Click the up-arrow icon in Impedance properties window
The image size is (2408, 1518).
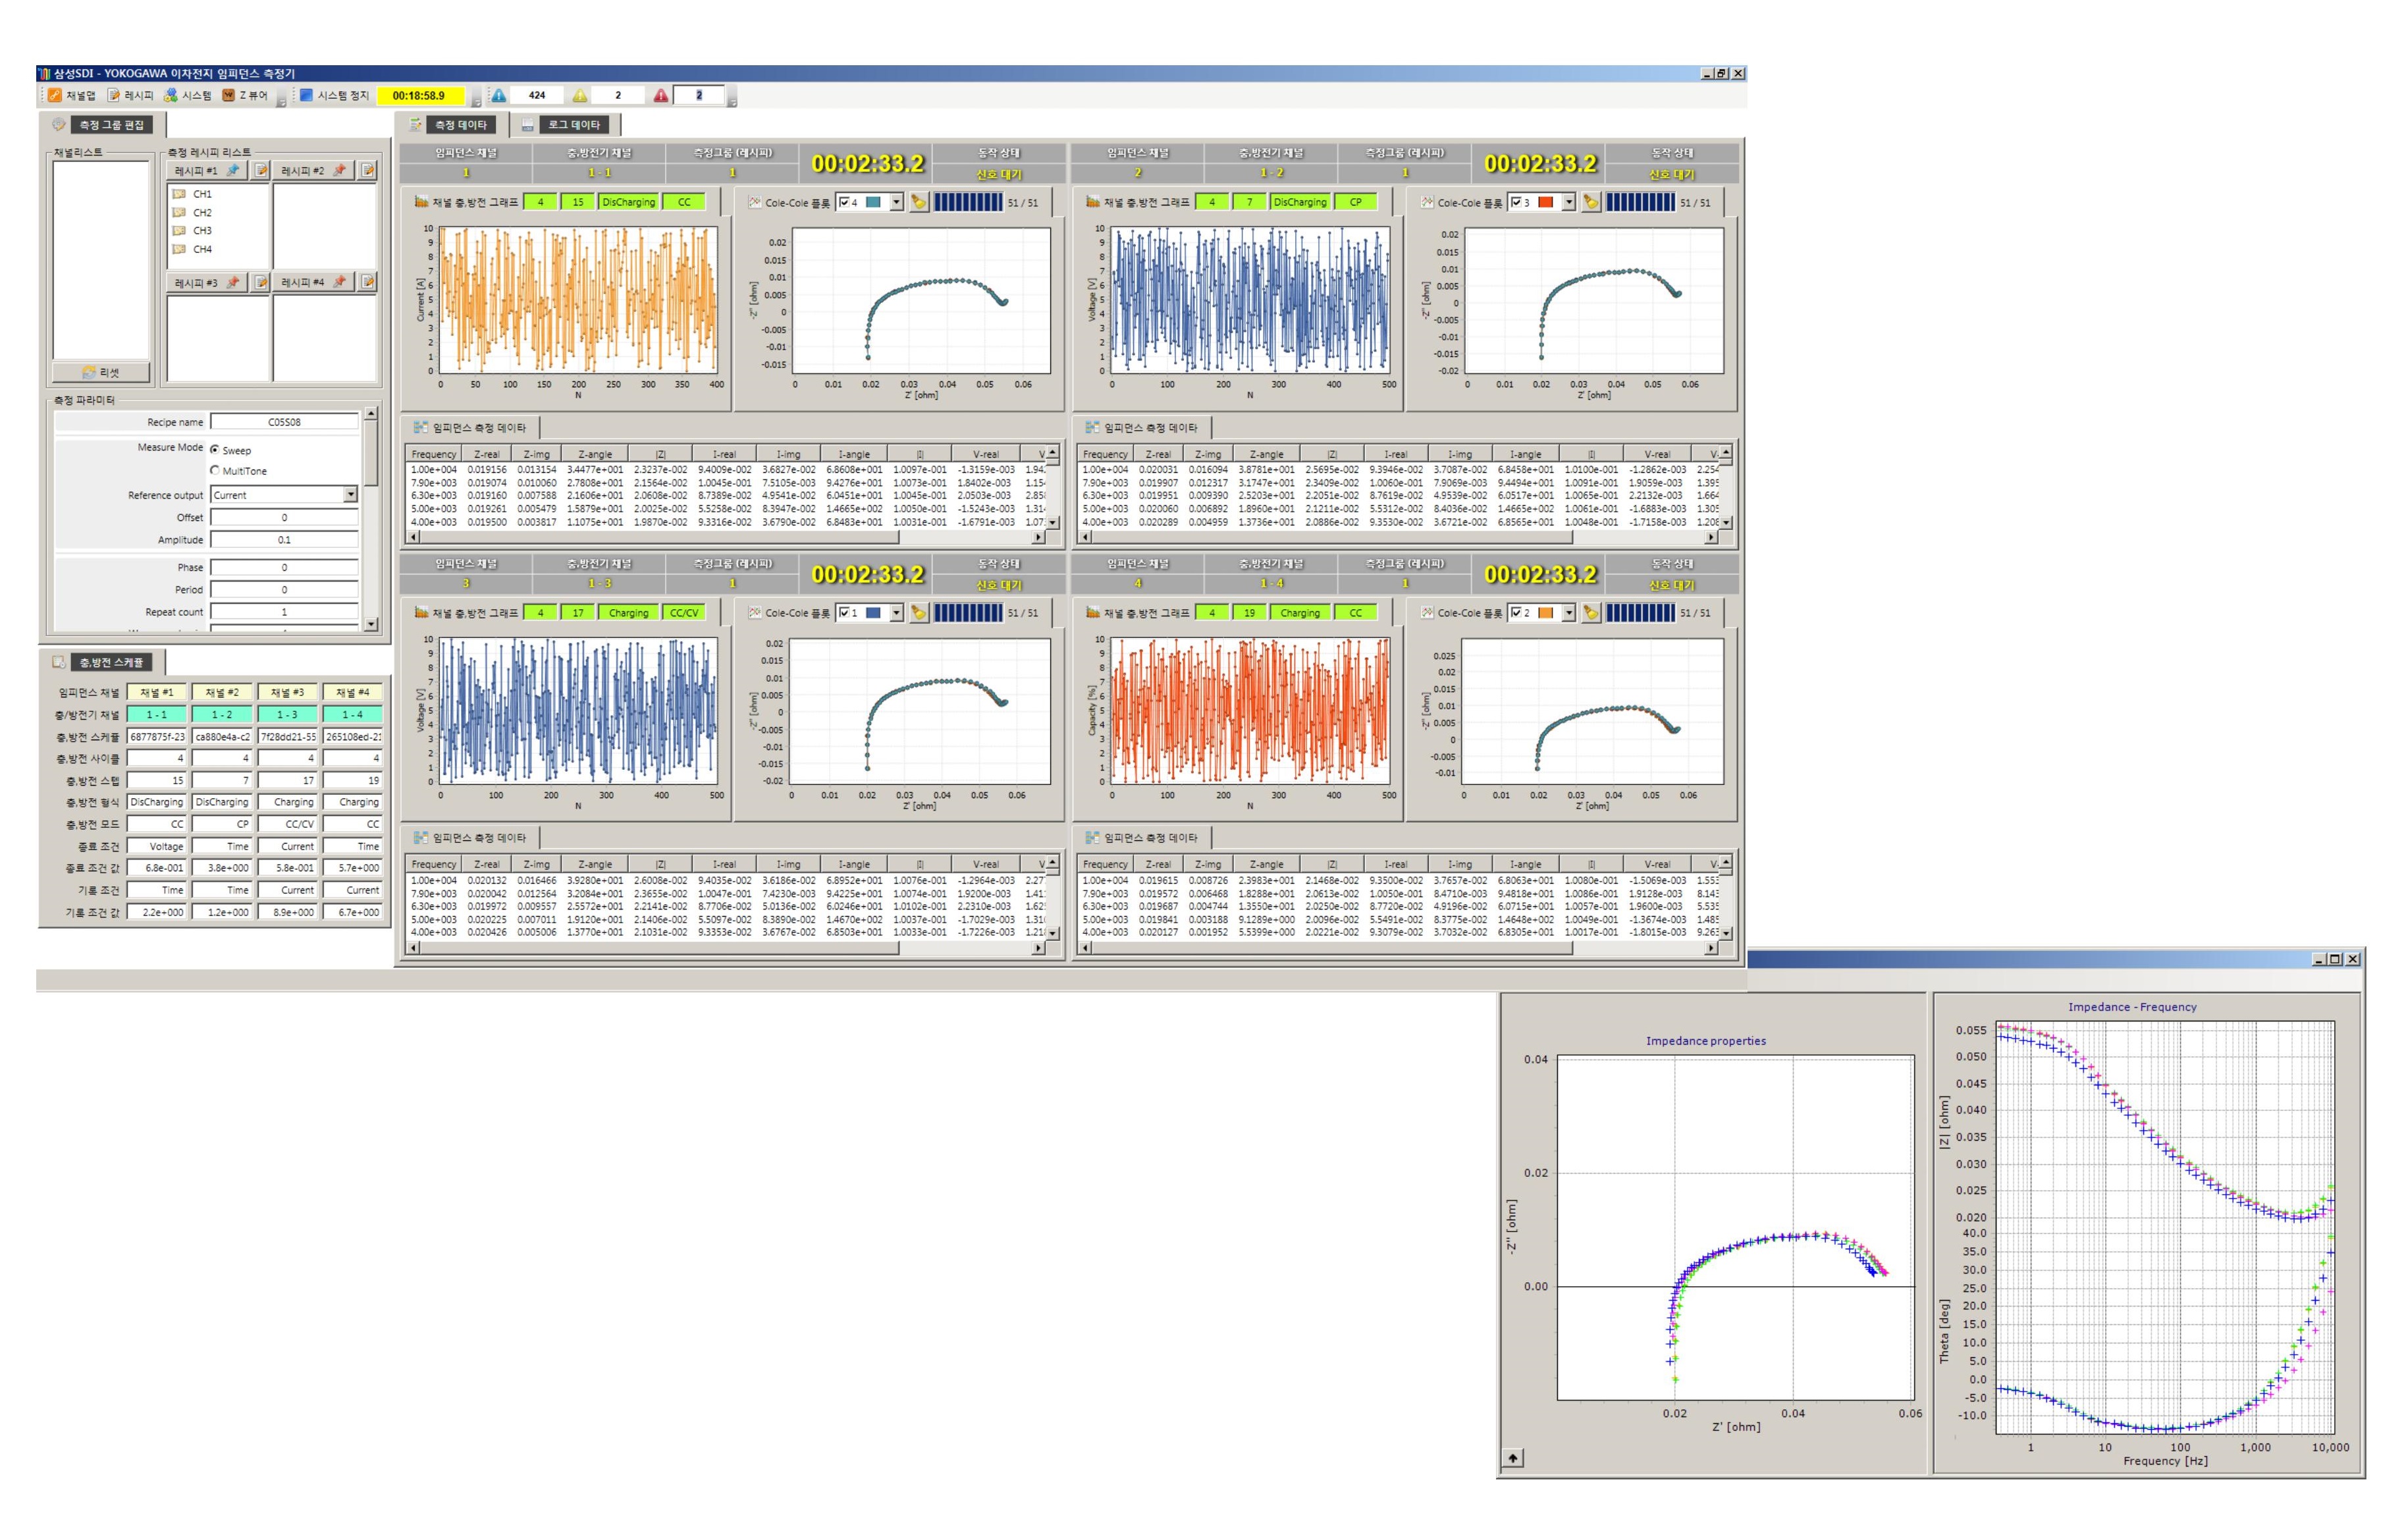coord(1513,1458)
